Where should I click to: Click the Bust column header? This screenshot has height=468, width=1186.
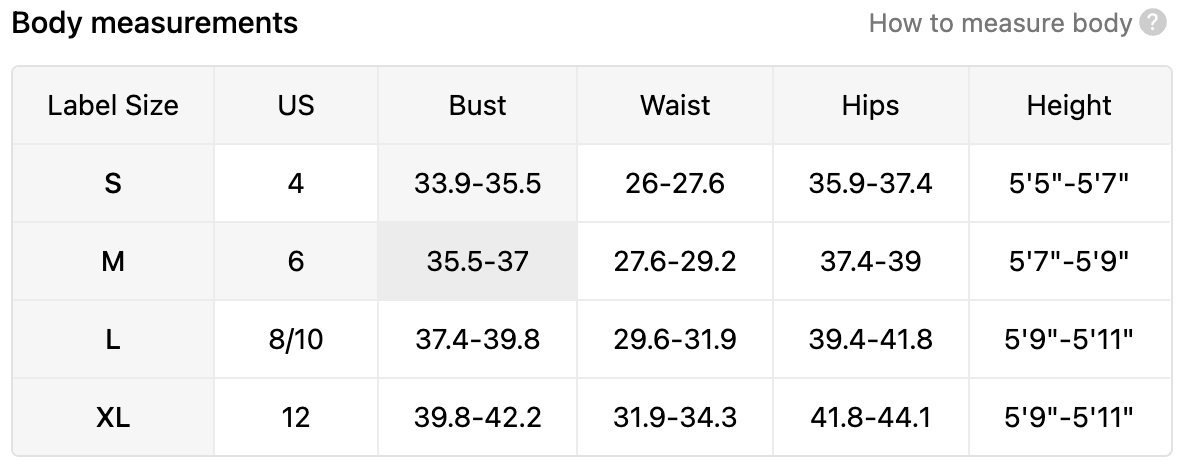[x=477, y=105]
